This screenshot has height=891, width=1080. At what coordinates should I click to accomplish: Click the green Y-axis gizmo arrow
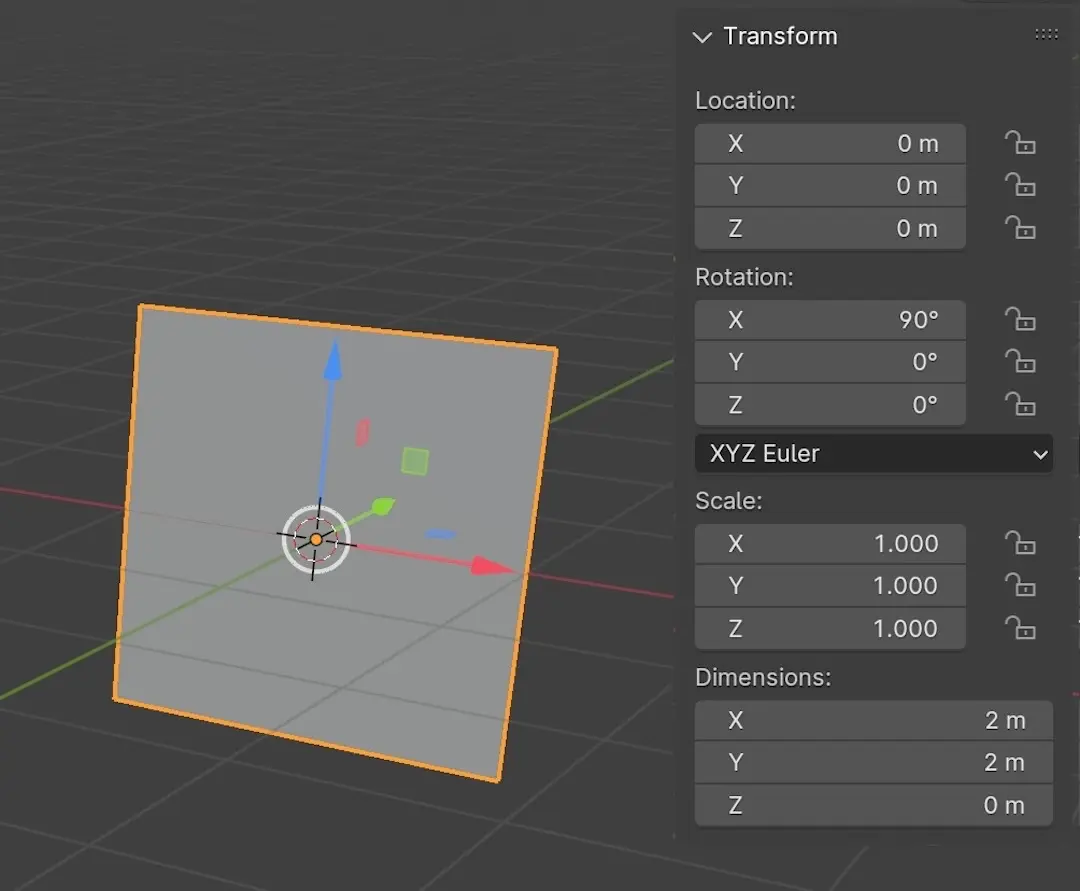pyautogui.click(x=383, y=507)
